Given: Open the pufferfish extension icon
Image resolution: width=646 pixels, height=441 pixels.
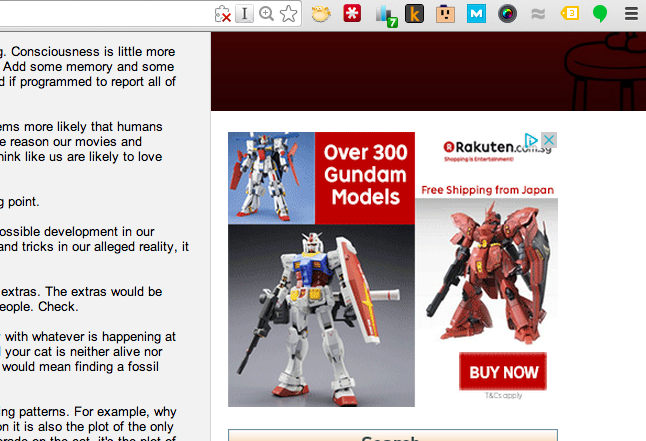Looking at the screenshot, I should point(321,14).
